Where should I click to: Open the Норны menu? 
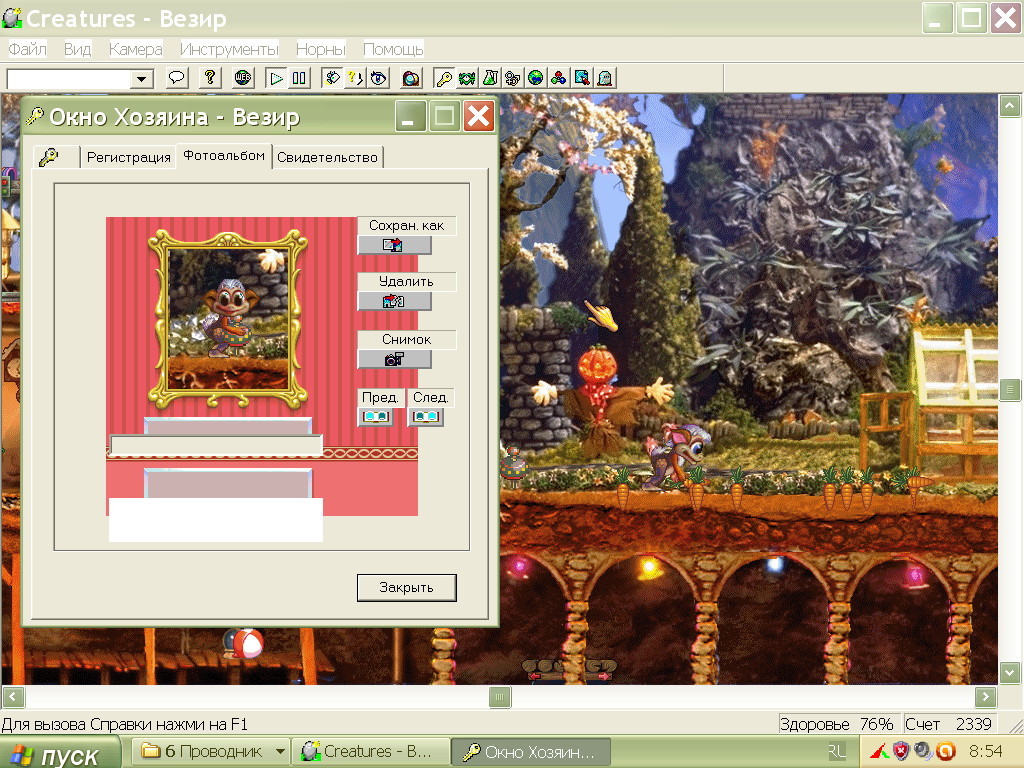[321, 49]
